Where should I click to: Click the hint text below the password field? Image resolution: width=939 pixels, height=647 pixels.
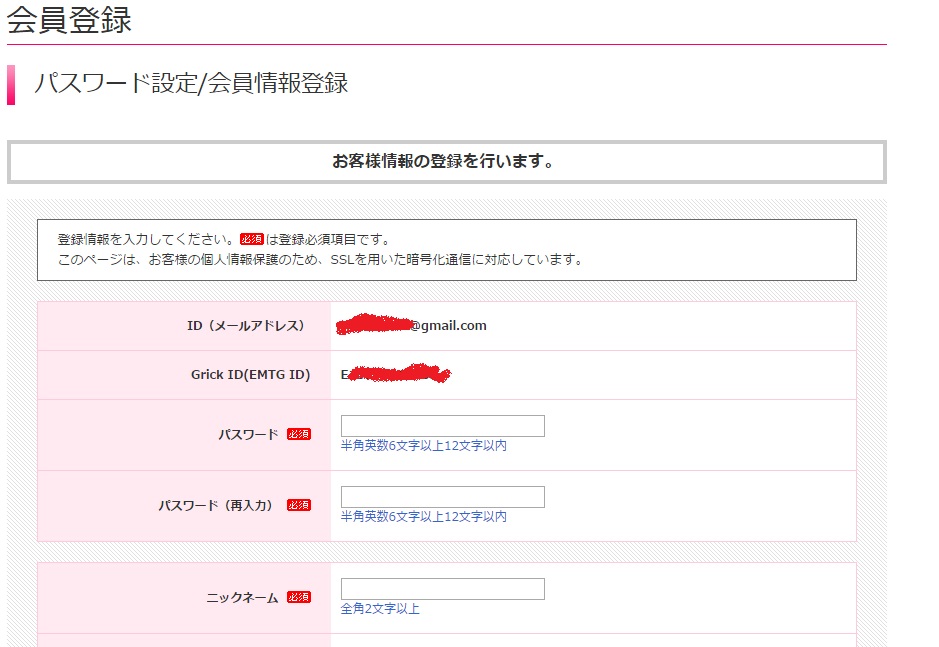tap(423, 446)
